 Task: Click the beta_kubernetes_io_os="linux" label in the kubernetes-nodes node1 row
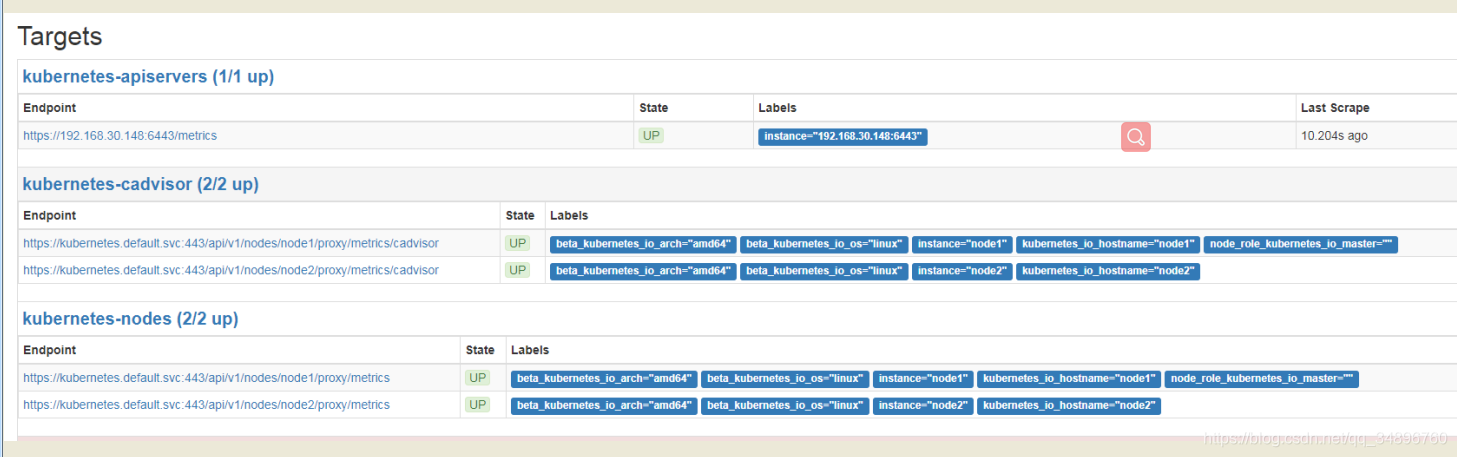(x=785, y=379)
